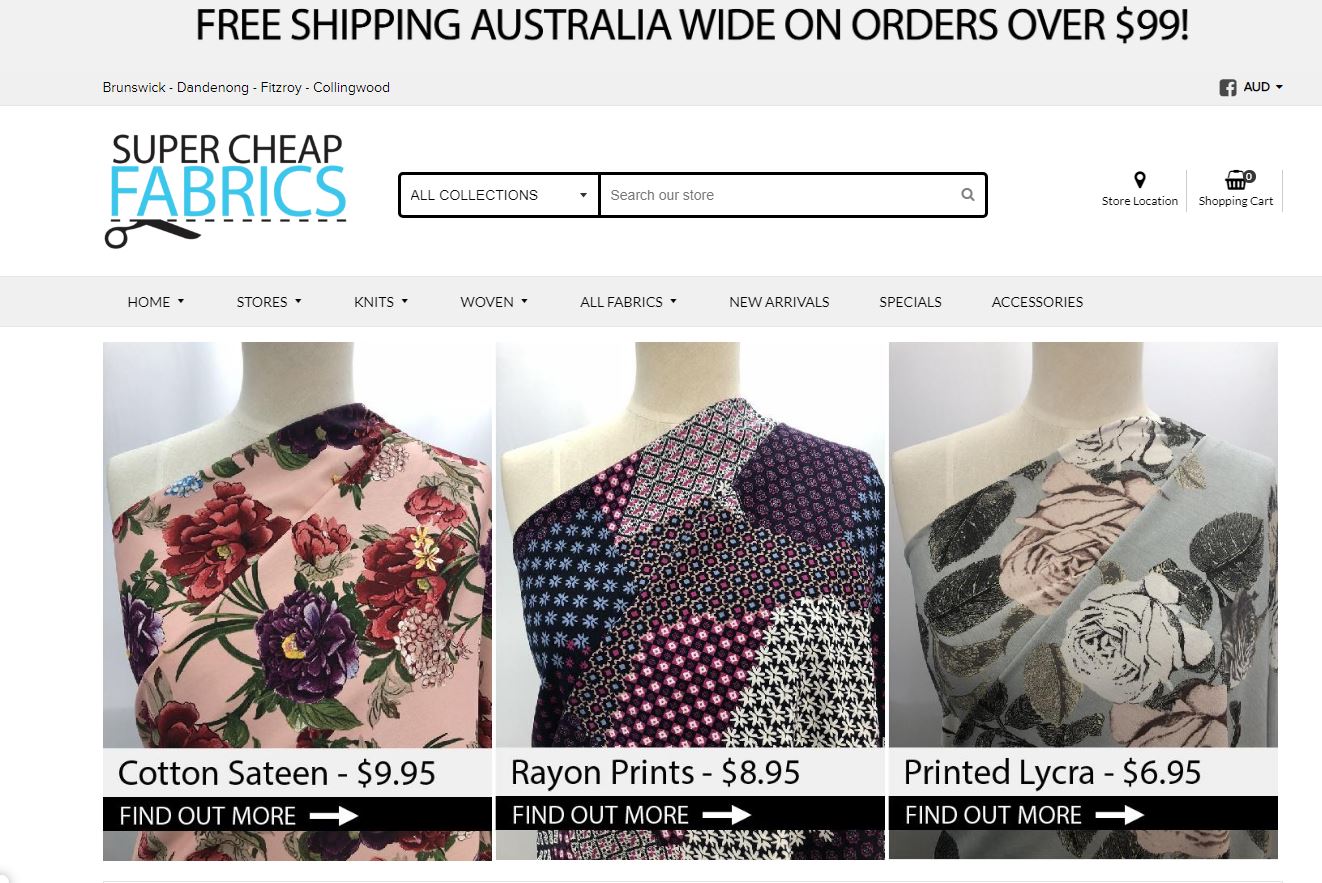Go to NEW ARRIVALS page
Viewport: 1322px width, 883px height.
(779, 302)
